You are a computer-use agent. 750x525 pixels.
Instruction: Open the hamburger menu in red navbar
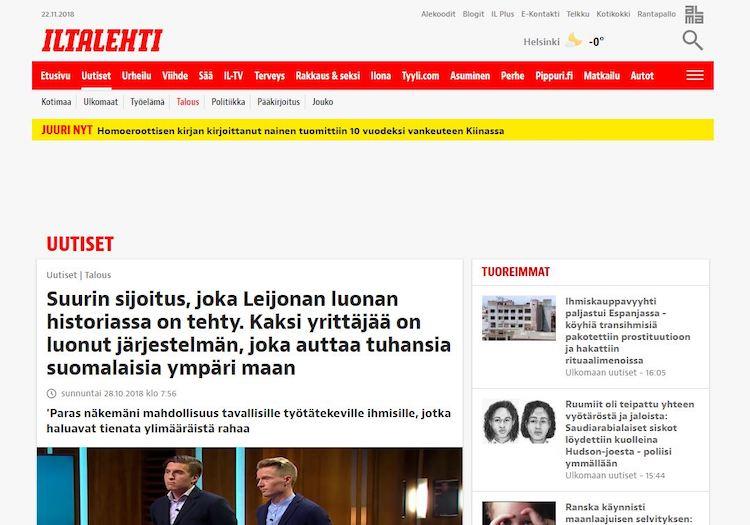tap(695, 75)
